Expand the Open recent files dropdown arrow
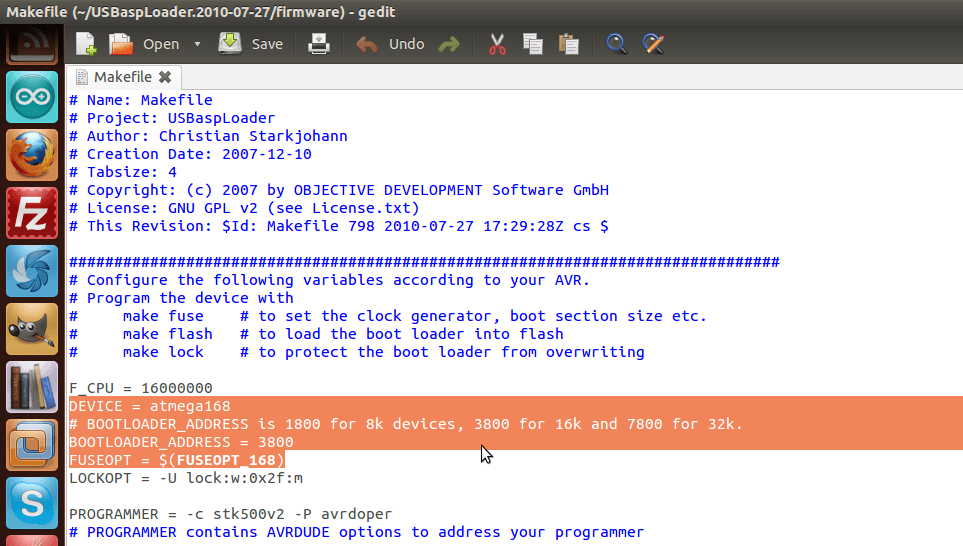 [197, 44]
